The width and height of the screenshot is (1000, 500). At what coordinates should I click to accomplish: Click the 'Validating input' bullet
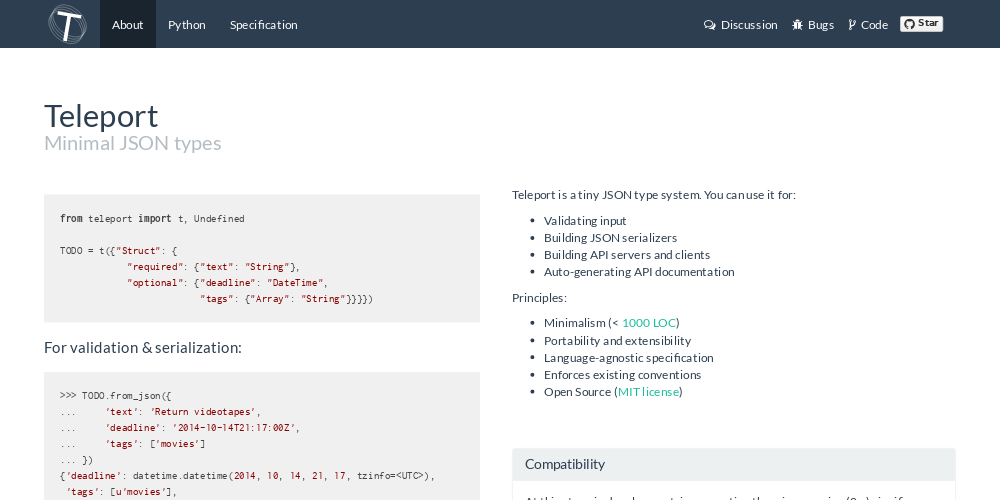[585, 221]
